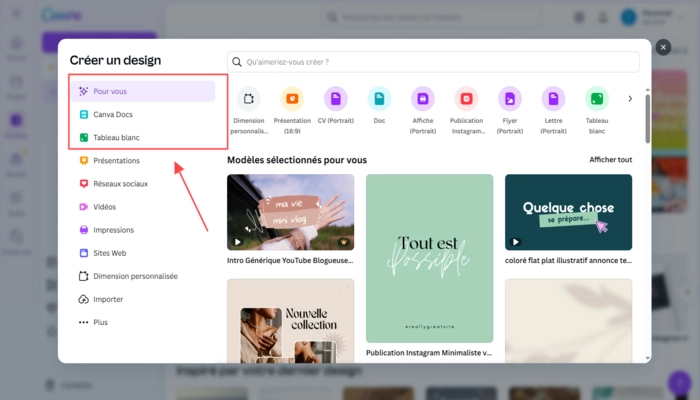Select the Flyer (Portrait) icon
This screenshot has width=700, height=400.
(x=510, y=99)
